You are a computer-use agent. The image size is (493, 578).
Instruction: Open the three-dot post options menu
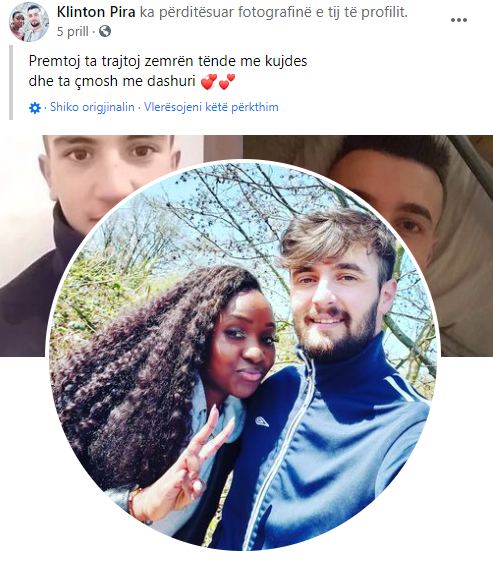pyautogui.click(x=459, y=20)
